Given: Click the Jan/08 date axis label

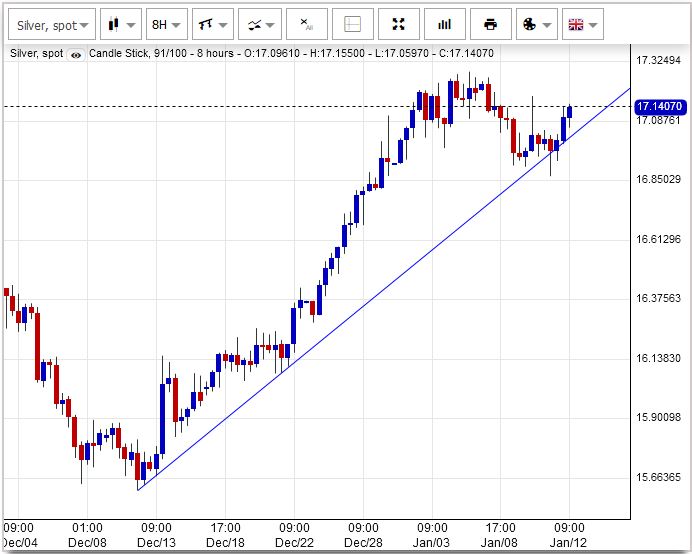Looking at the screenshot, I should [x=500, y=543].
